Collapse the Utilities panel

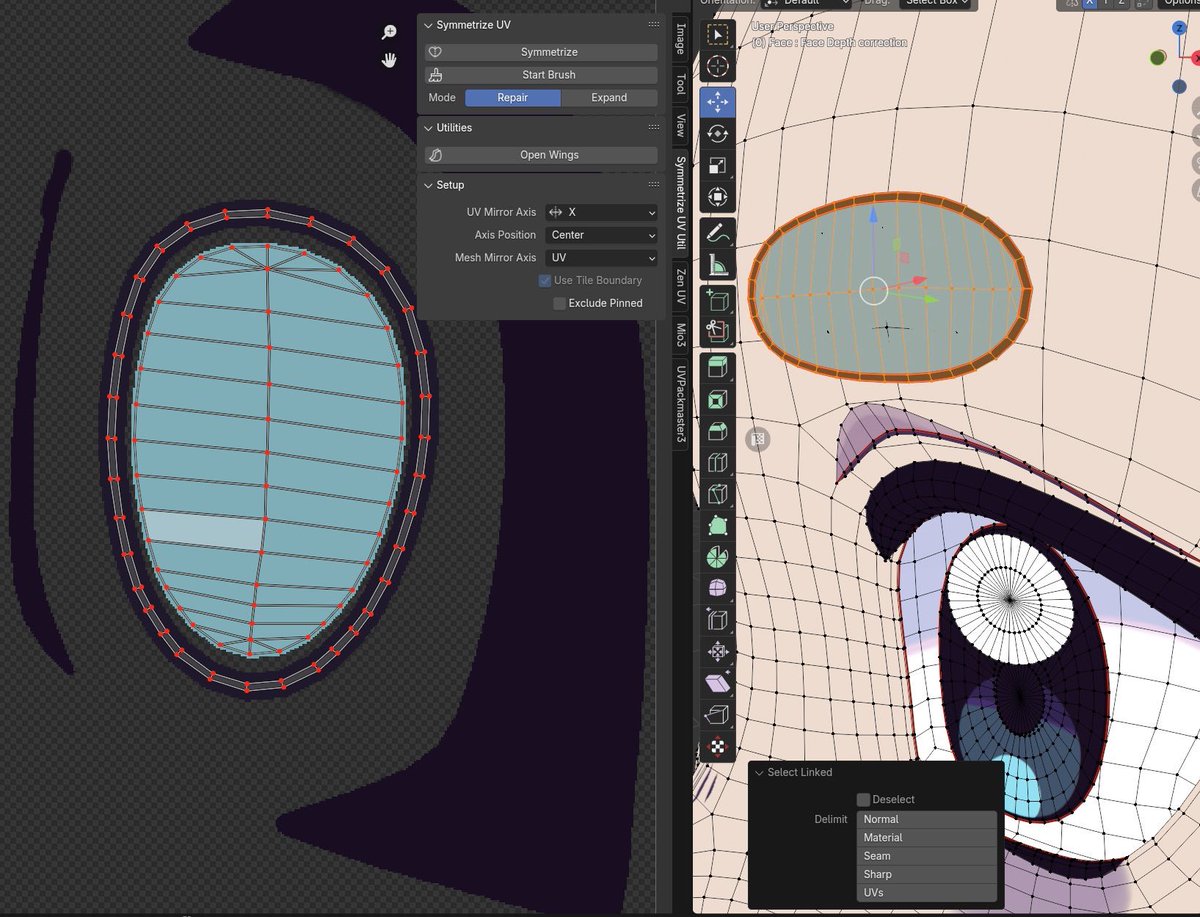click(x=428, y=128)
